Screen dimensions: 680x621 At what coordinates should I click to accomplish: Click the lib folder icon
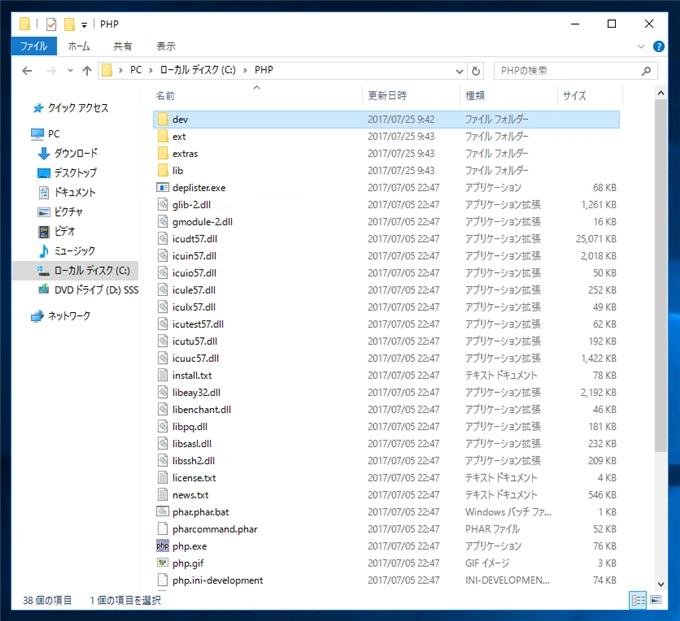tap(163, 170)
